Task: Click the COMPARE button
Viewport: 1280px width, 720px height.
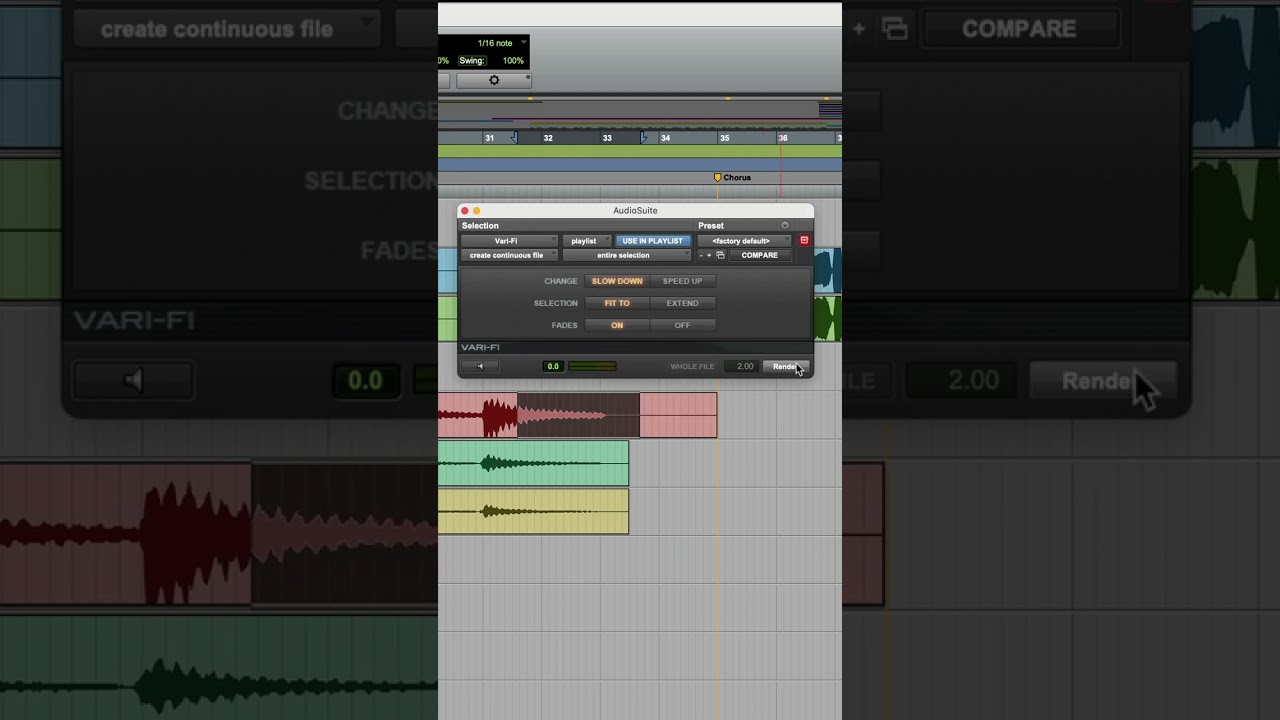Action: 759,255
